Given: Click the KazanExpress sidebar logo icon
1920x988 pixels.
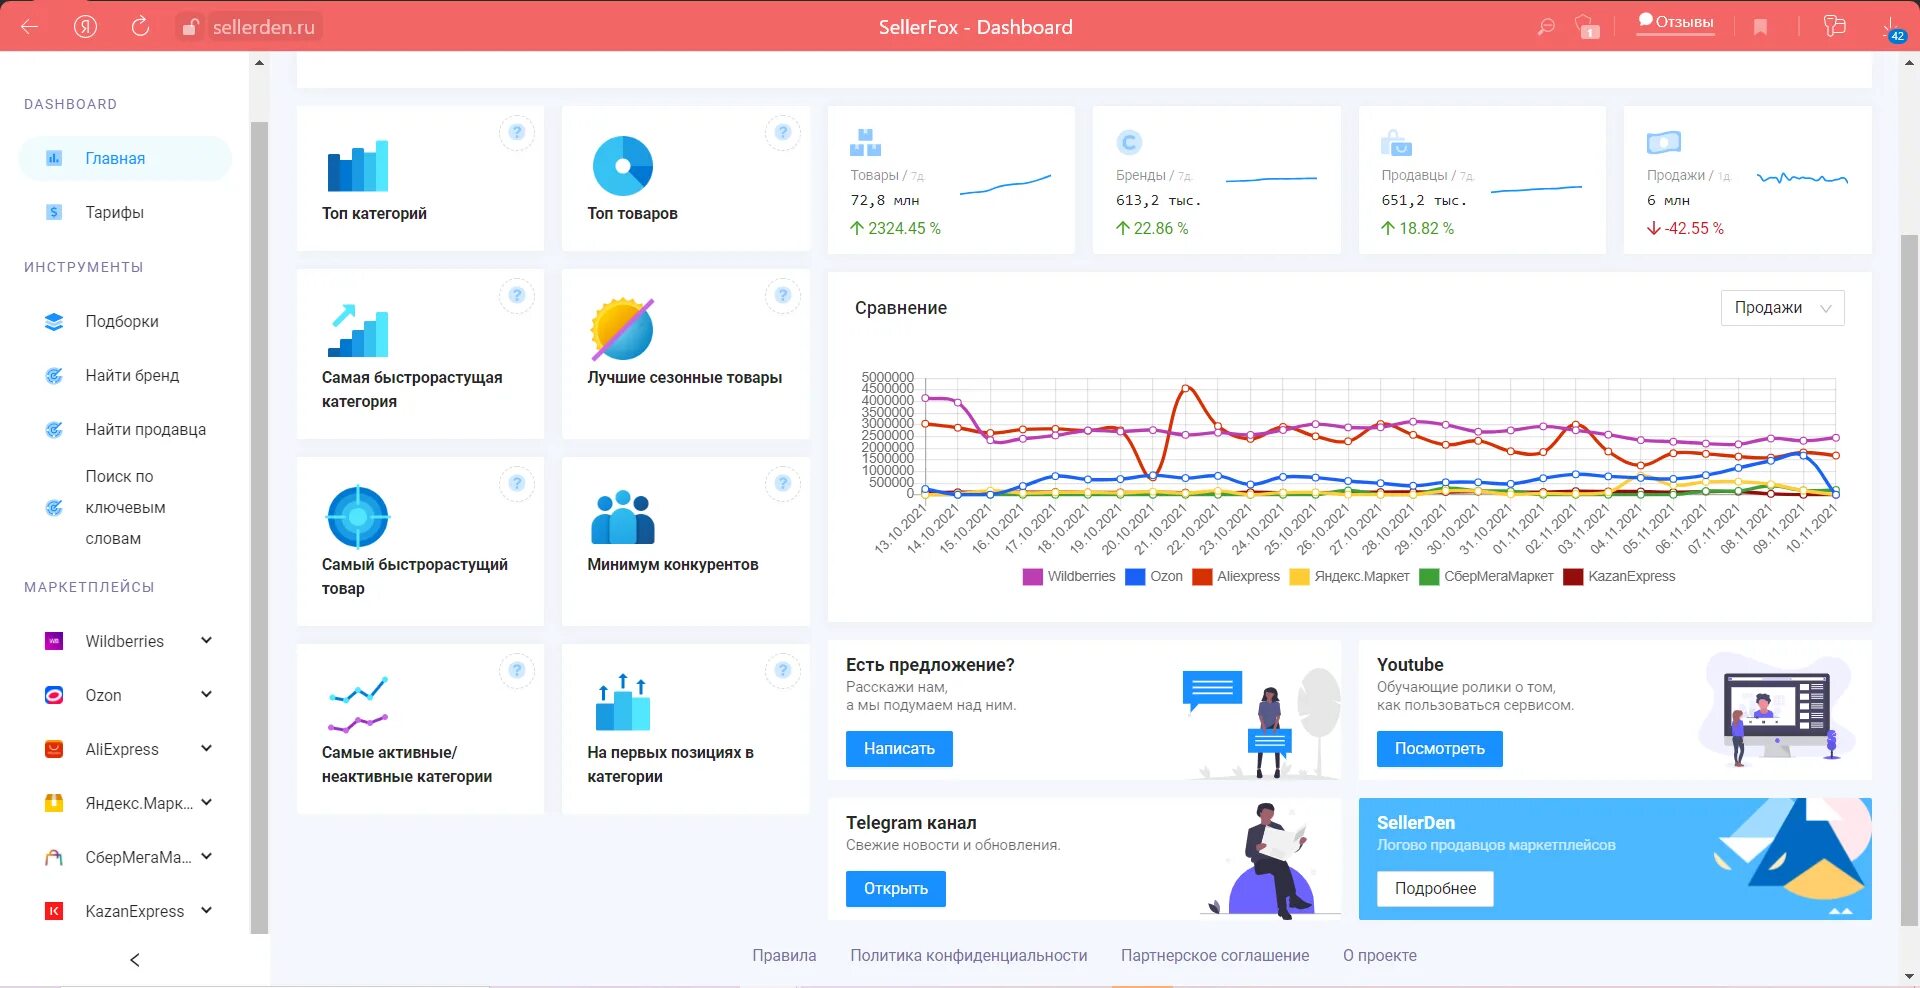Looking at the screenshot, I should pyautogui.click(x=54, y=911).
